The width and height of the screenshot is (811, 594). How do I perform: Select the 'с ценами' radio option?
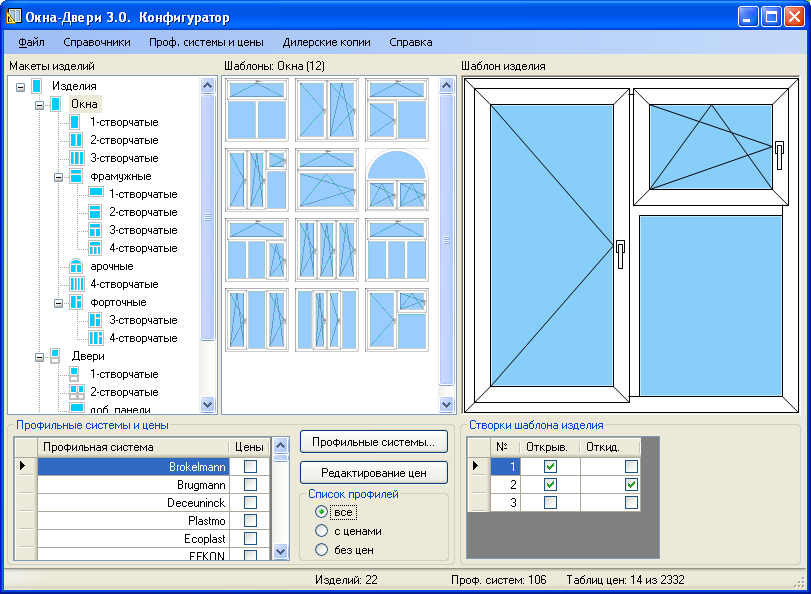pyautogui.click(x=321, y=531)
